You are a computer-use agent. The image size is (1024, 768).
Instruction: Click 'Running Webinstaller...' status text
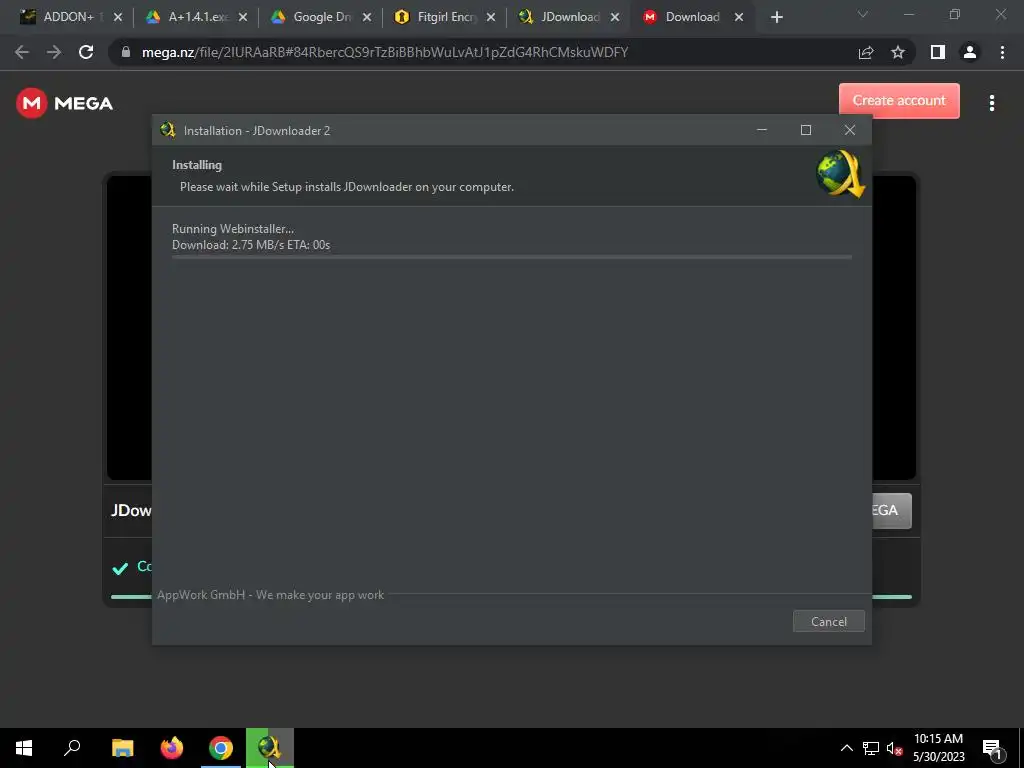click(x=232, y=229)
